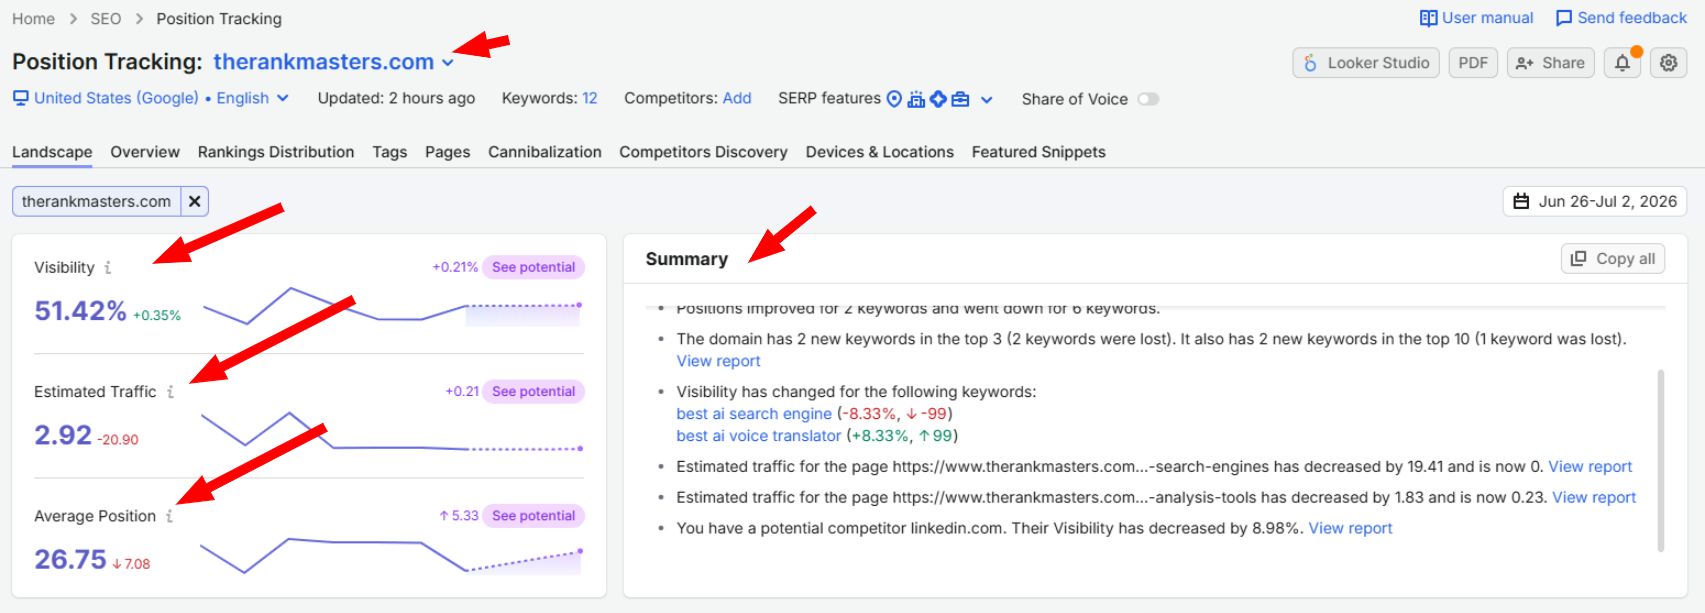Click the Share button

pyautogui.click(x=1551, y=63)
